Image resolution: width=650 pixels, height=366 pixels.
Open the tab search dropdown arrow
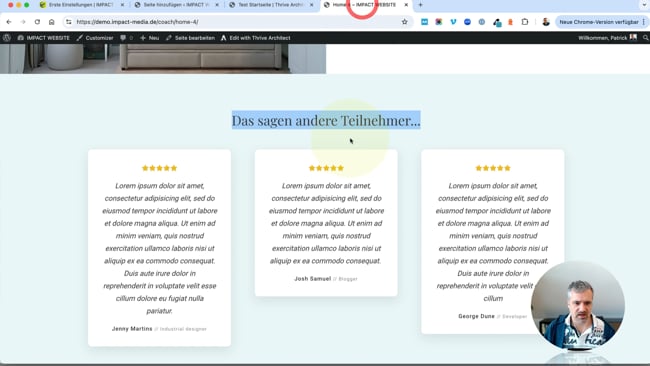[x=645, y=5]
